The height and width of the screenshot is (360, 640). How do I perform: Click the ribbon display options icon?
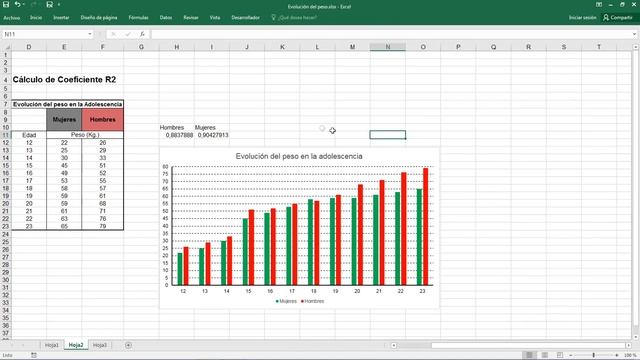tap(599, 4)
